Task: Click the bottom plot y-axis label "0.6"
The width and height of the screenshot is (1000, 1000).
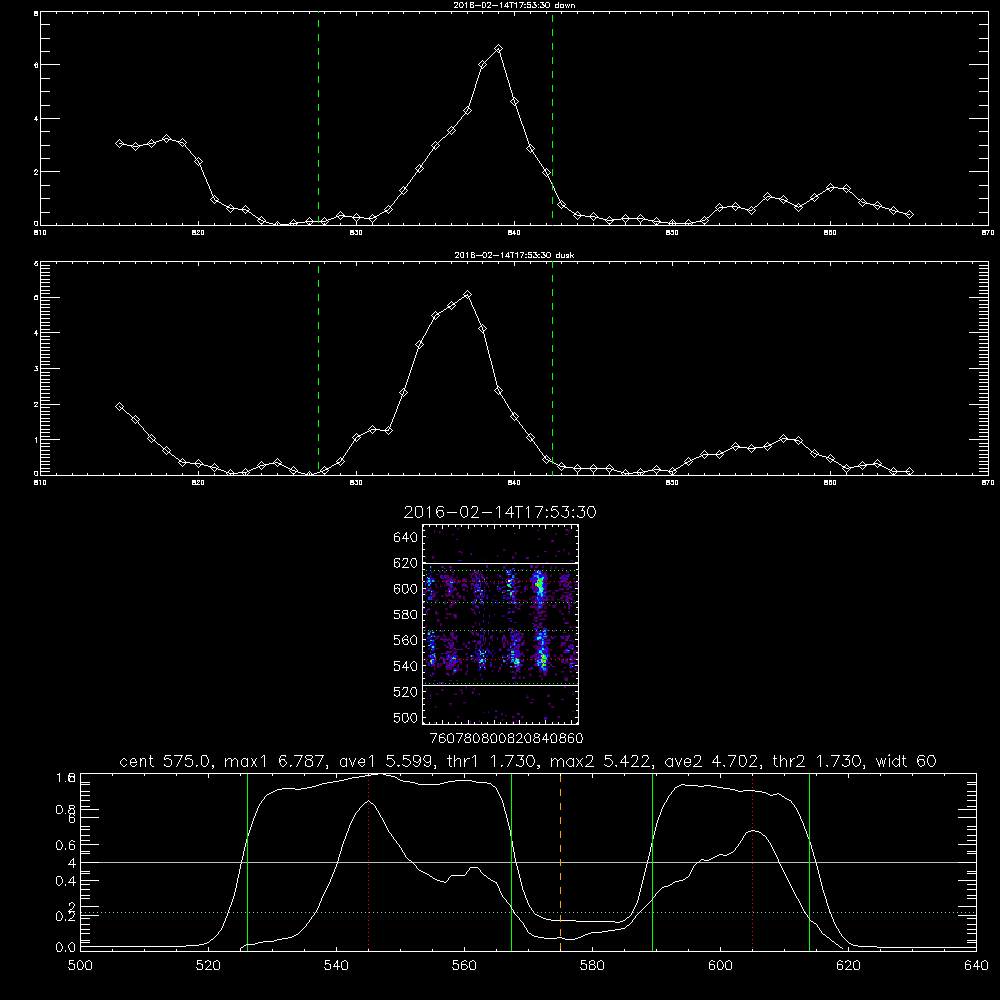Action: pos(66,845)
